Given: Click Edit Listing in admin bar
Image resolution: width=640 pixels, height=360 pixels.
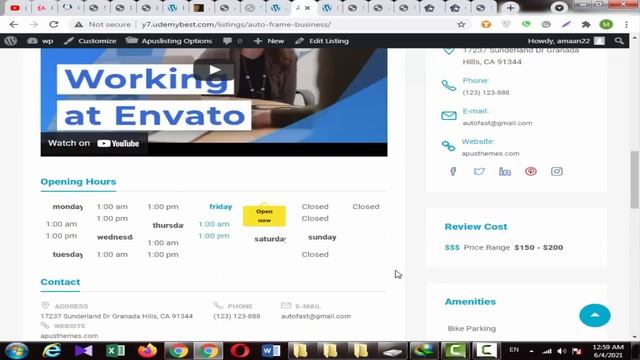Looking at the screenshot, I should (x=322, y=41).
